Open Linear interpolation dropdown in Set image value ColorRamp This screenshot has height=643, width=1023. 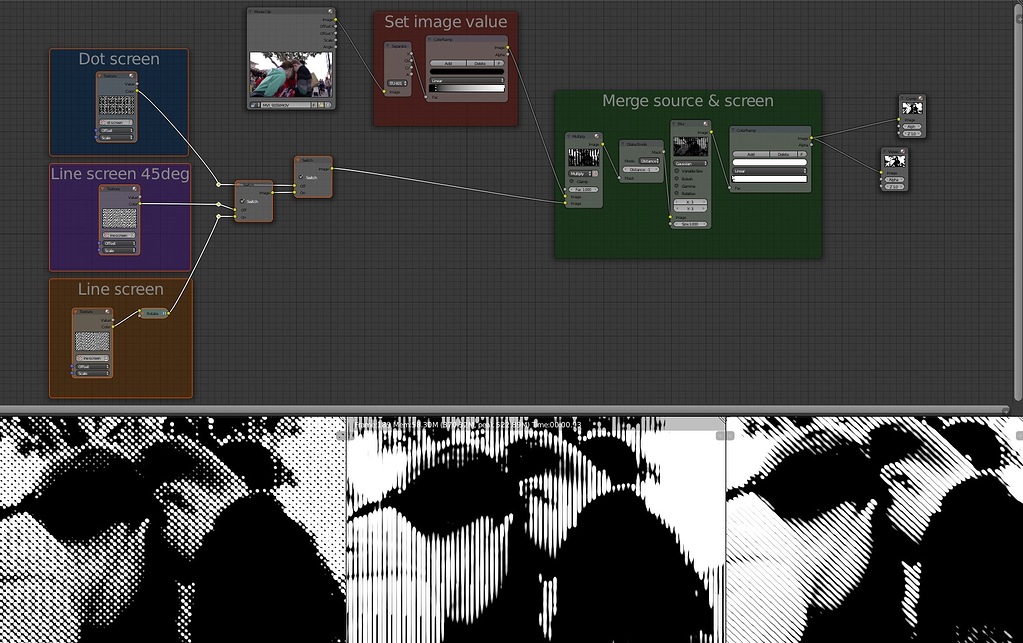click(x=467, y=80)
